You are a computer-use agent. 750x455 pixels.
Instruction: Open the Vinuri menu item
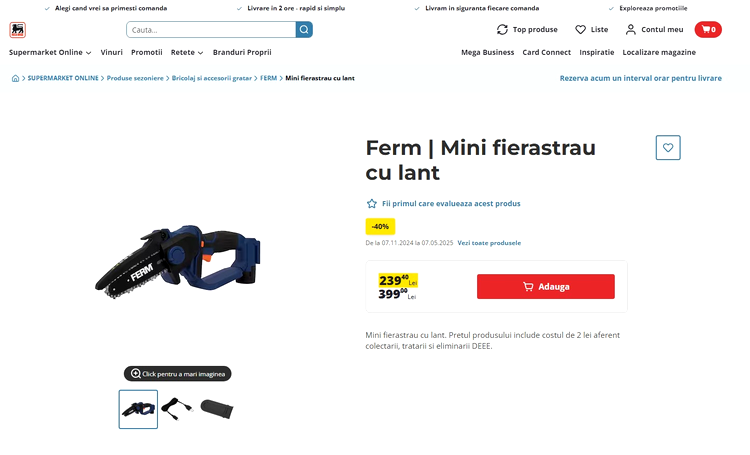click(x=111, y=53)
